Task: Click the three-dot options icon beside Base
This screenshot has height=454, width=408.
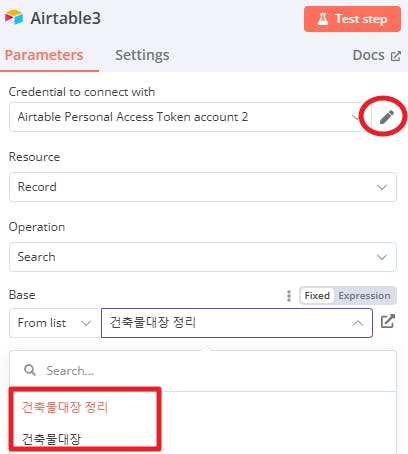Action: (x=289, y=296)
